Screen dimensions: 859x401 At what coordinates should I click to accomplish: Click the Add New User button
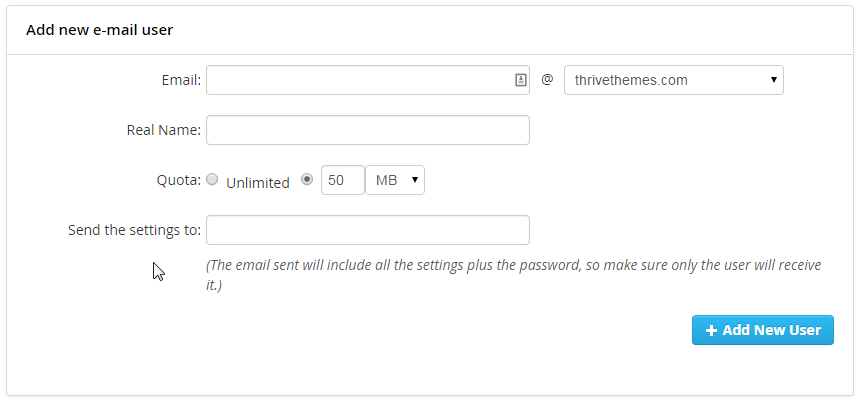point(763,330)
